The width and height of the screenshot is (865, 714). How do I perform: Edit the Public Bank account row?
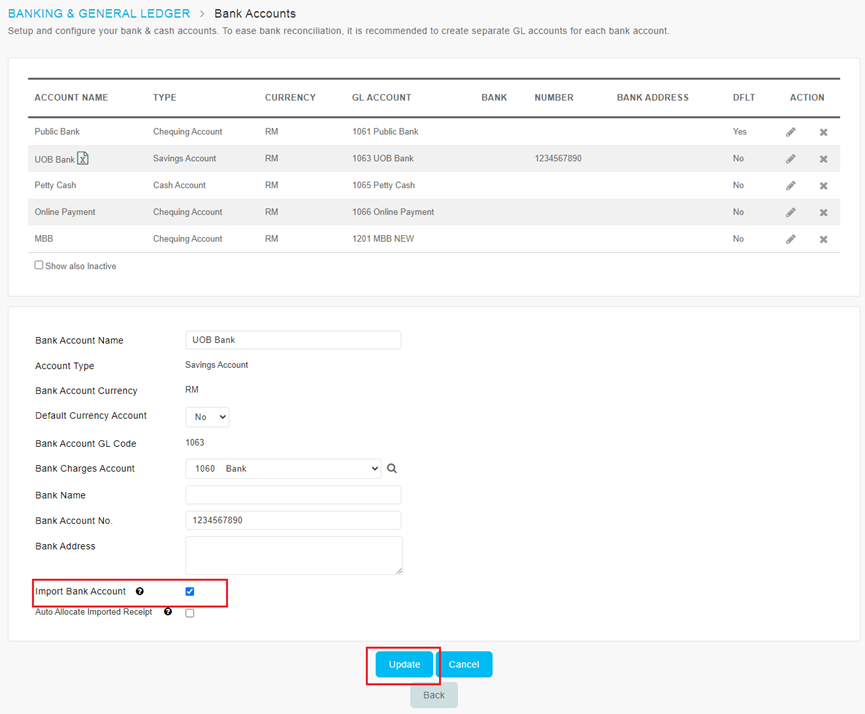point(790,132)
